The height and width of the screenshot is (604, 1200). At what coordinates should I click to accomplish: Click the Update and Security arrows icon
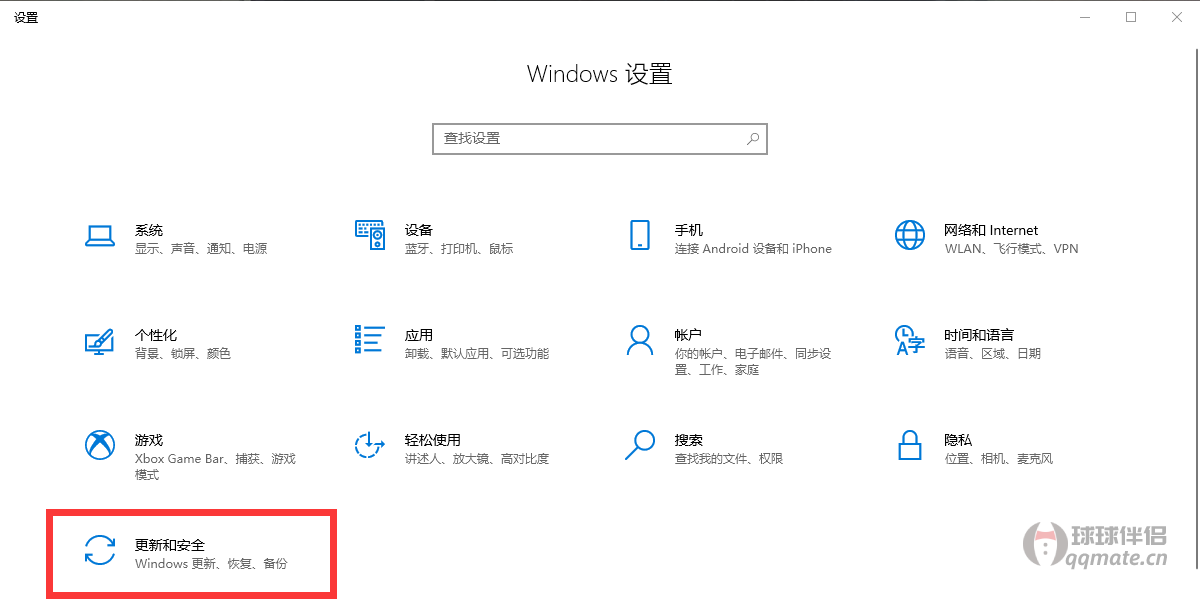(100, 550)
